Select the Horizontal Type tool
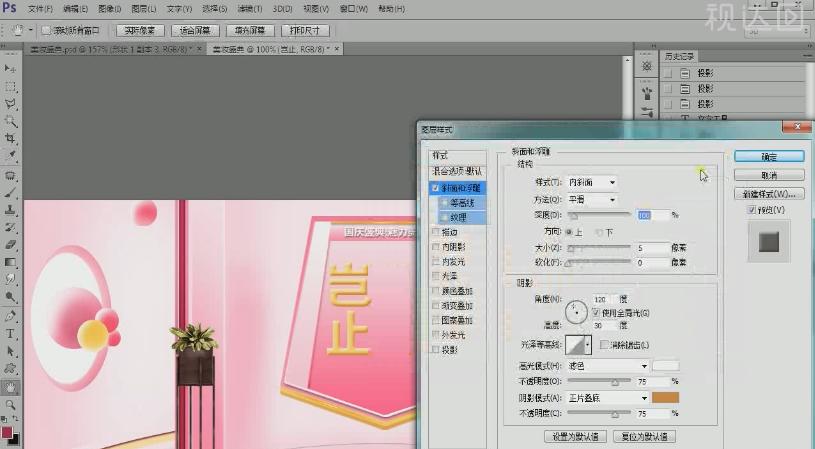 (9, 334)
